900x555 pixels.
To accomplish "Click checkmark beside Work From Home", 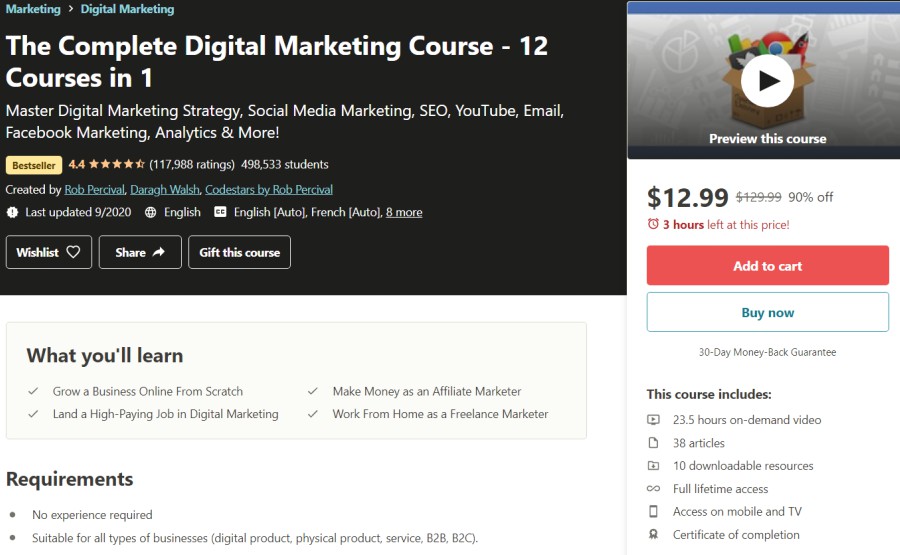I will (313, 414).
